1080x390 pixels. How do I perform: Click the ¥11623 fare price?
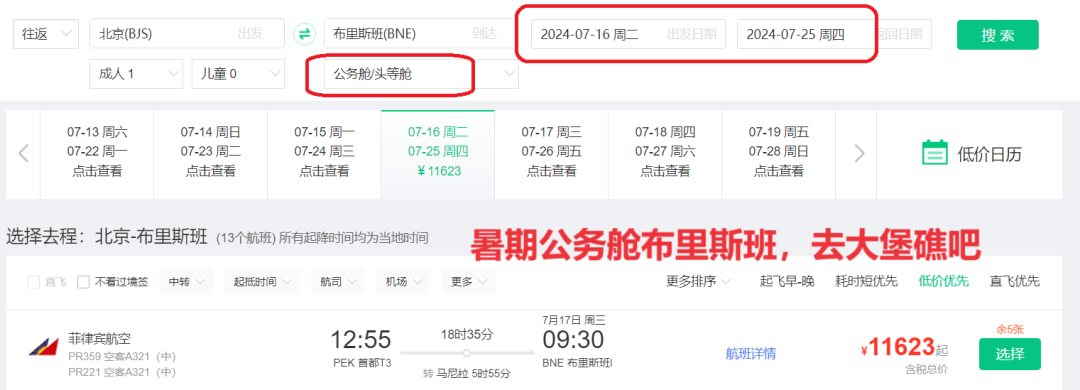(897, 347)
